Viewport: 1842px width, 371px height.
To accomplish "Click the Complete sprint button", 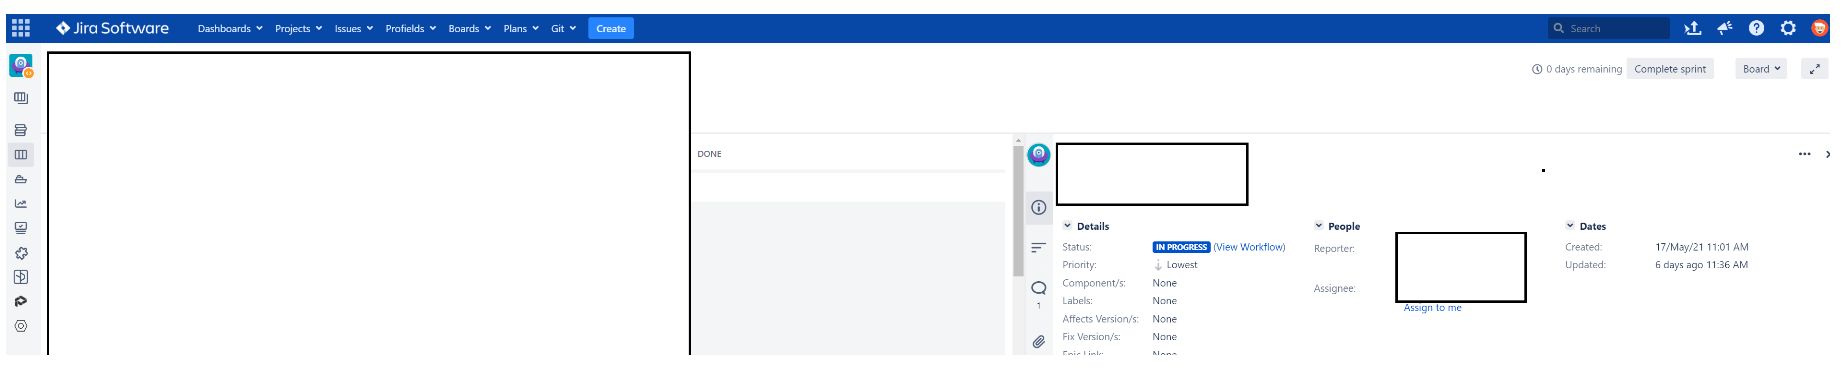I will [1670, 69].
